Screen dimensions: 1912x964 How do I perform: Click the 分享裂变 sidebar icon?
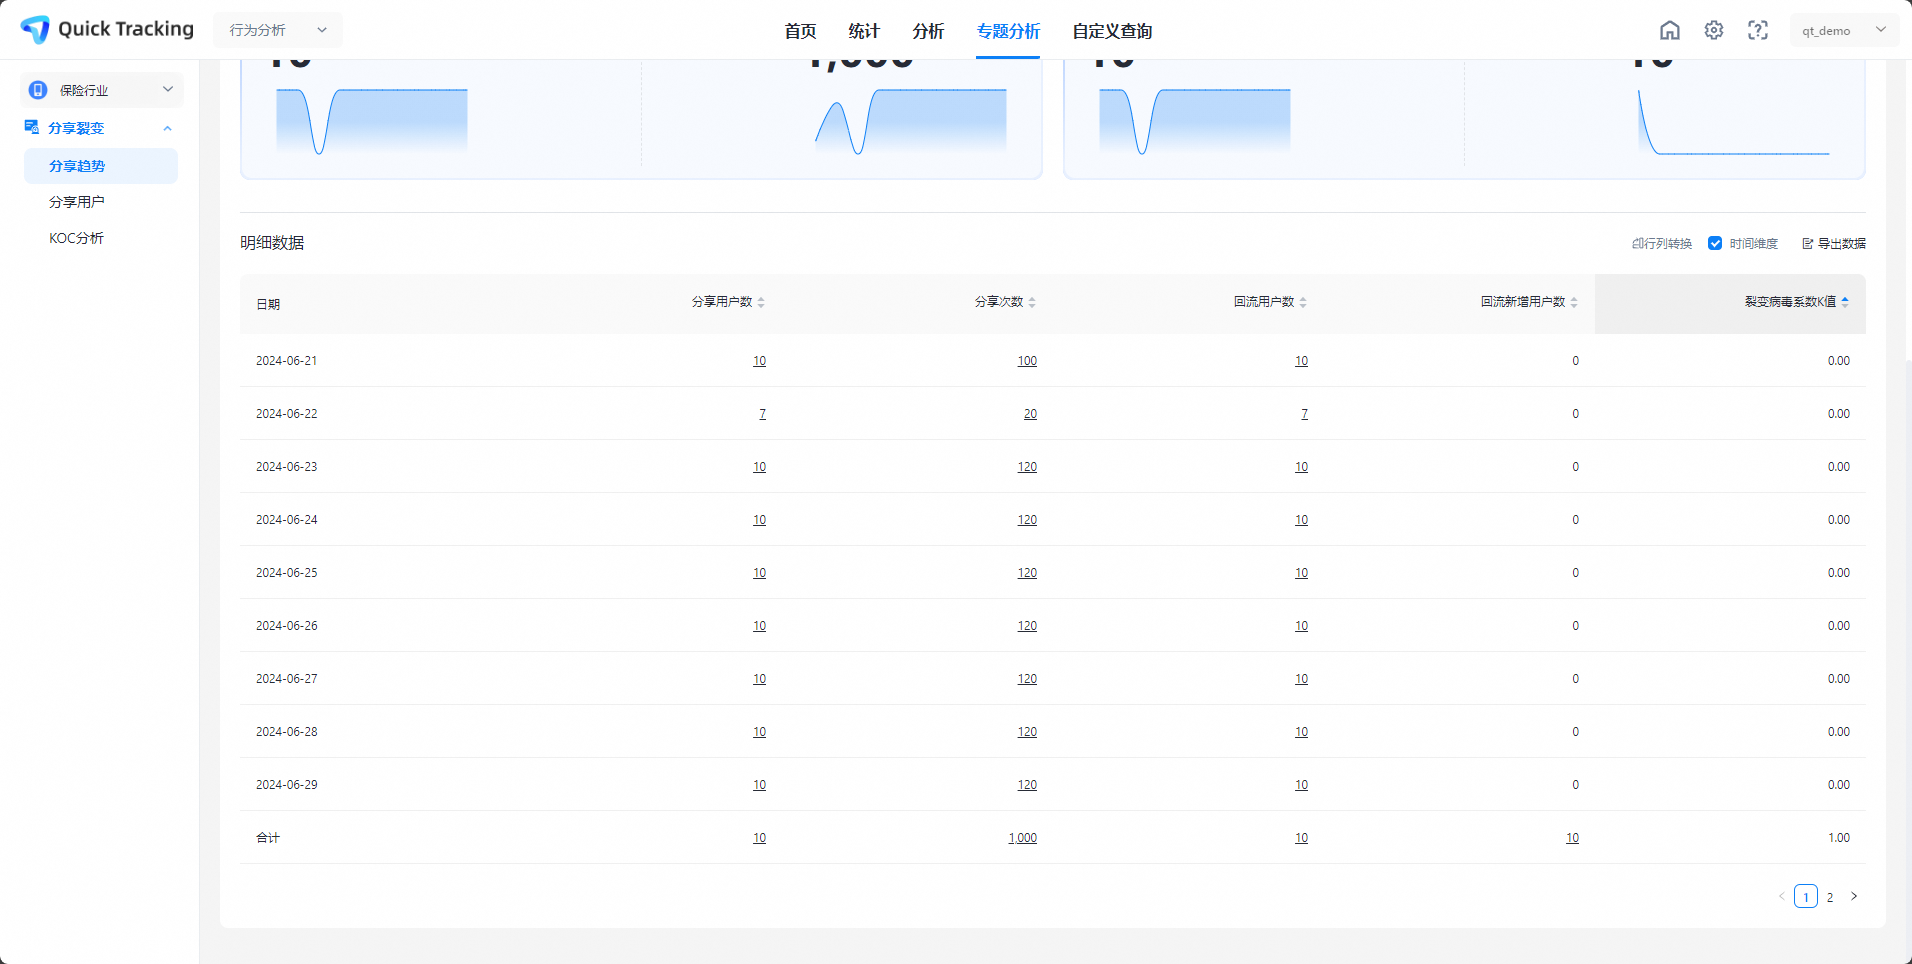coord(32,127)
